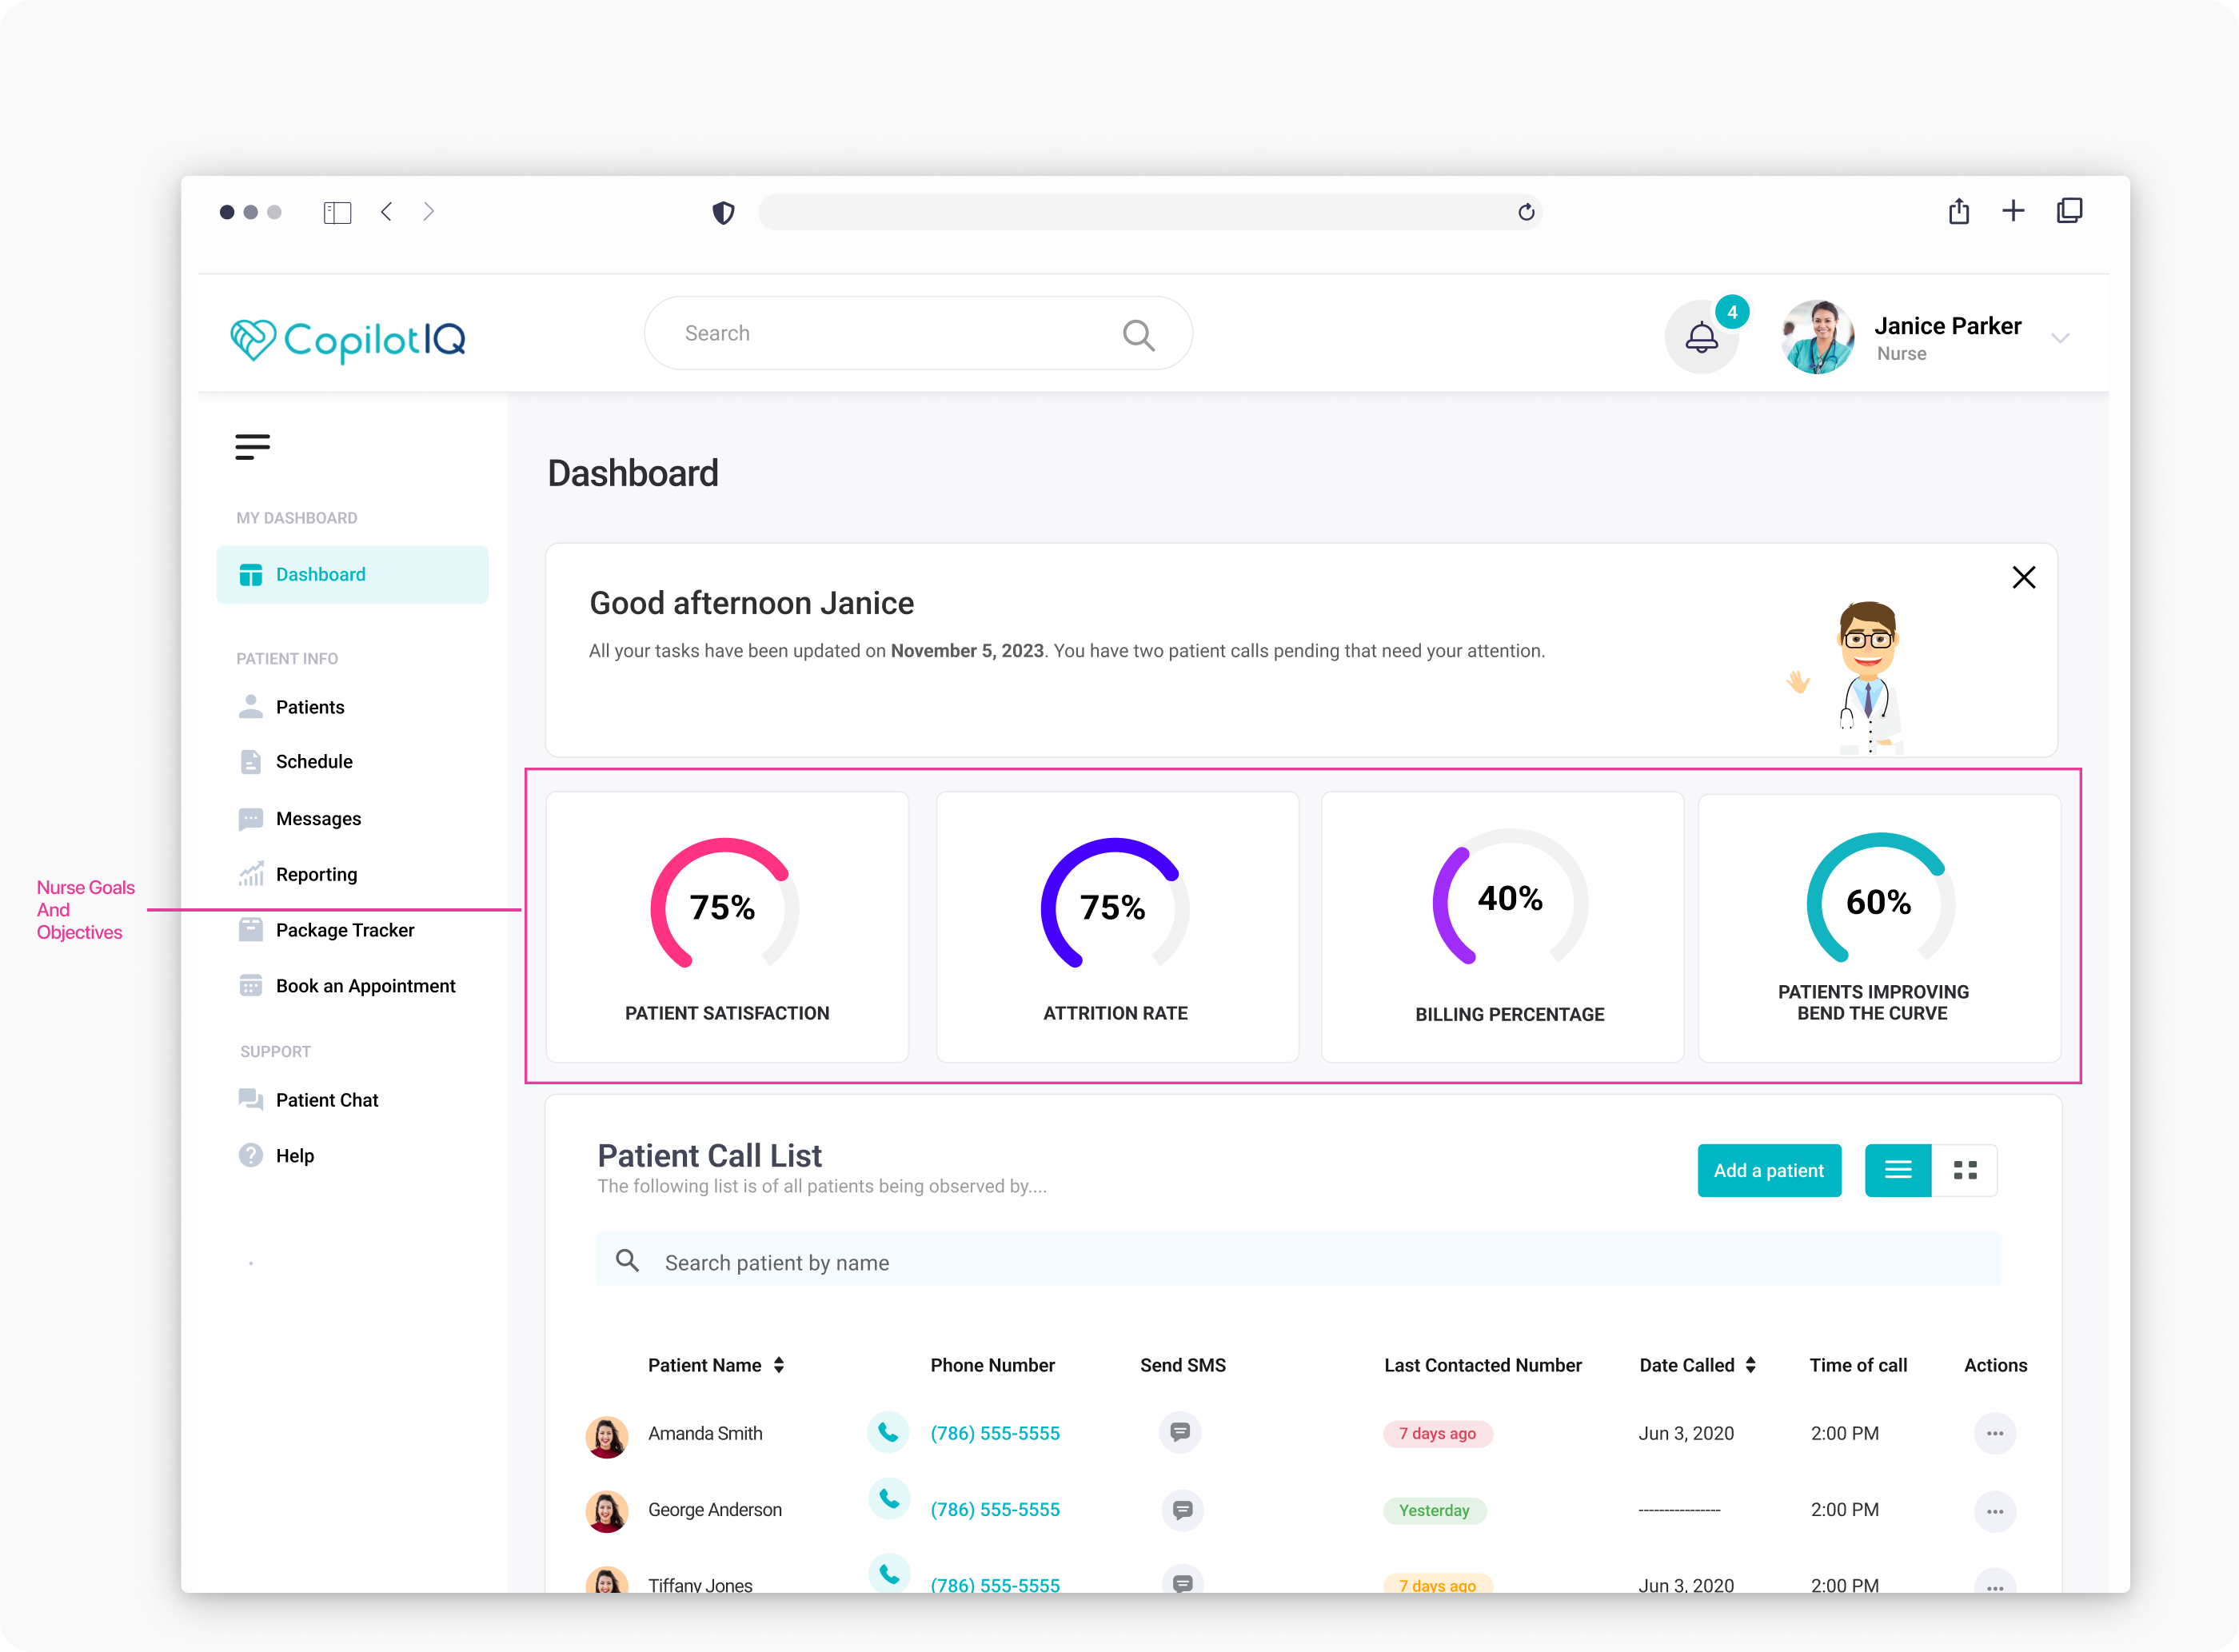Image resolution: width=2239 pixels, height=1652 pixels.
Task: Click Amanda Smith's phone number link
Action: pyautogui.click(x=994, y=1433)
